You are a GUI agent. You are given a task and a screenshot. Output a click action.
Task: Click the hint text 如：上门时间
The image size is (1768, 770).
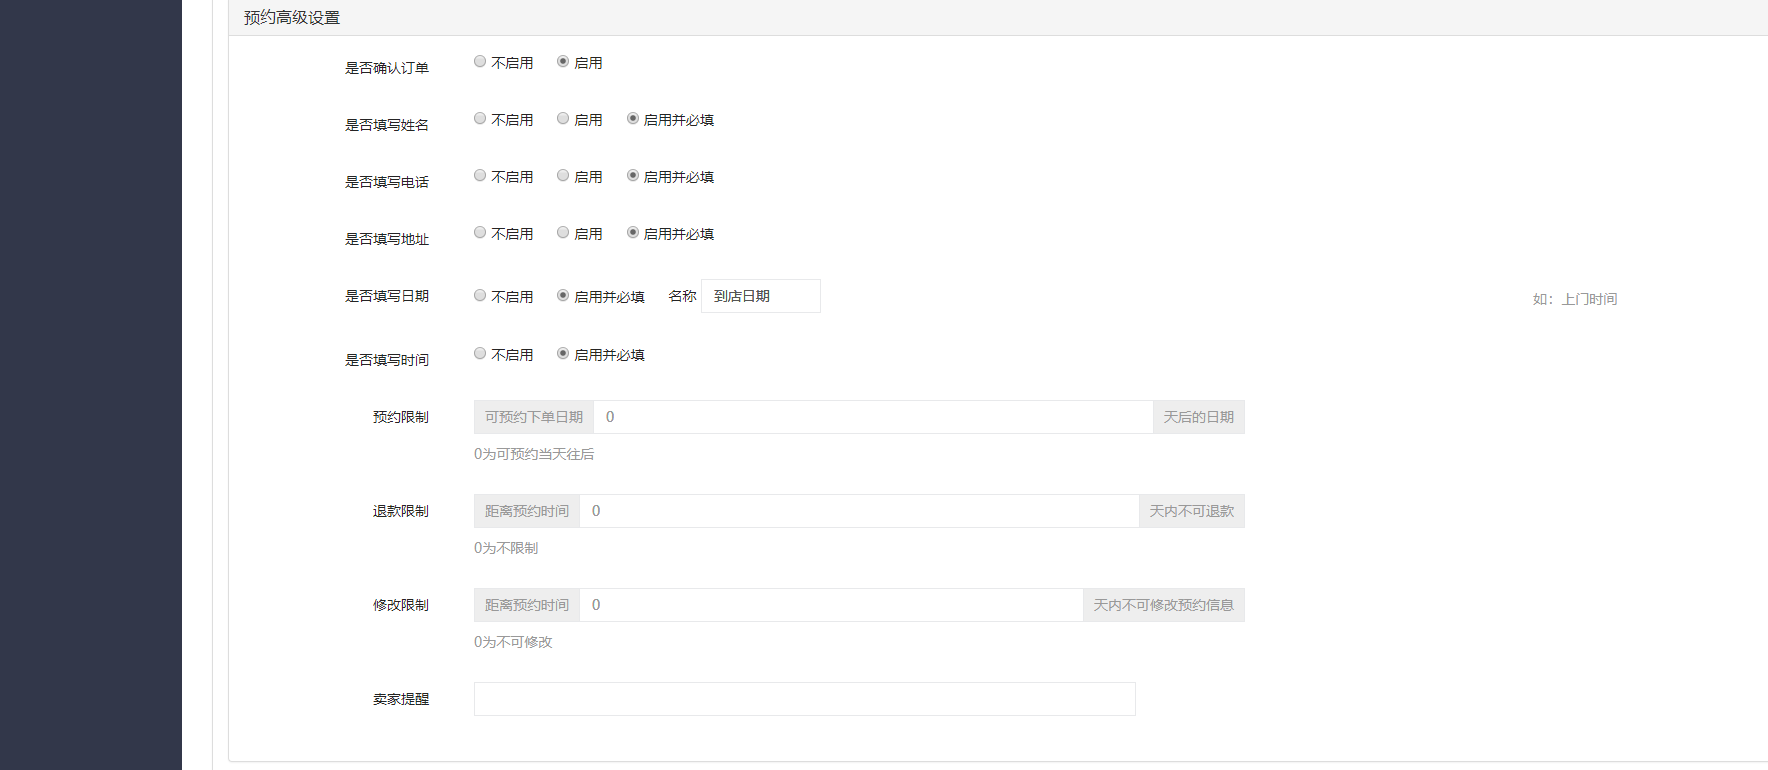click(x=1575, y=299)
